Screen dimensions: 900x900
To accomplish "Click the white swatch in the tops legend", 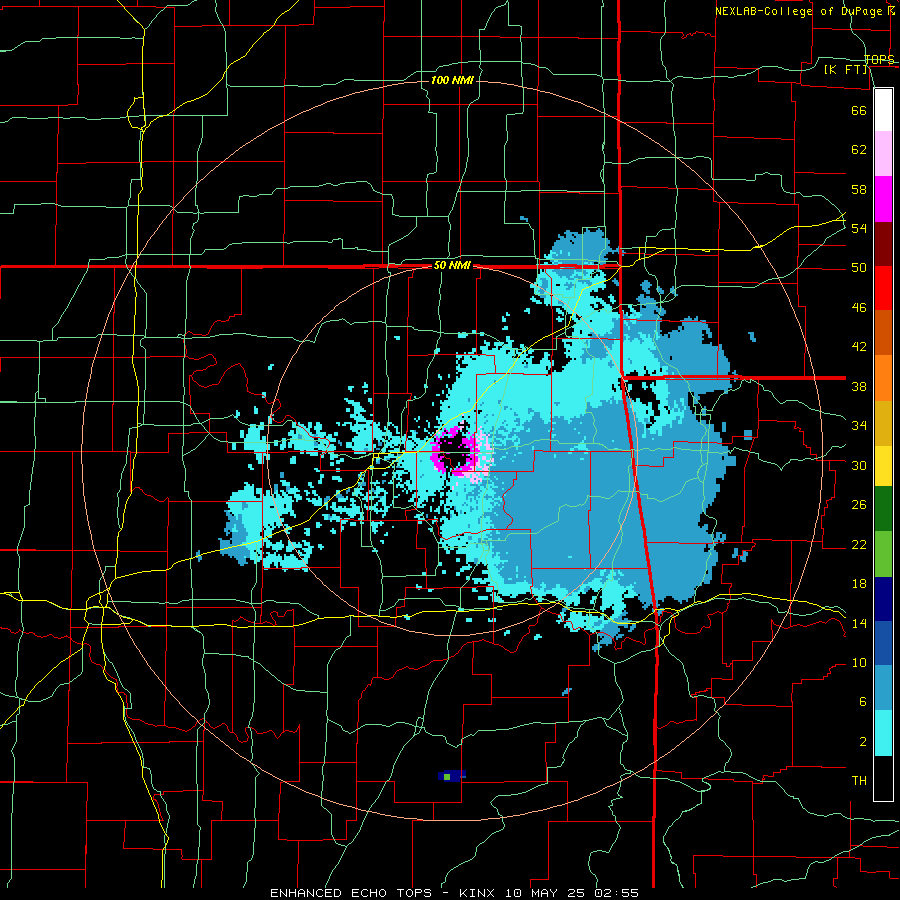I will click(x=883, y=110).
